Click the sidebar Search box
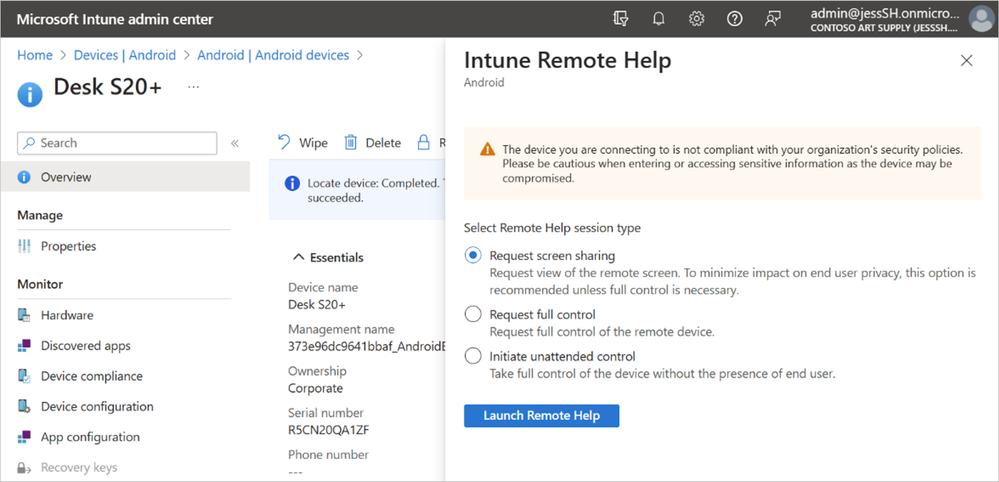999x482 pixels. click(x=117, y=143)
